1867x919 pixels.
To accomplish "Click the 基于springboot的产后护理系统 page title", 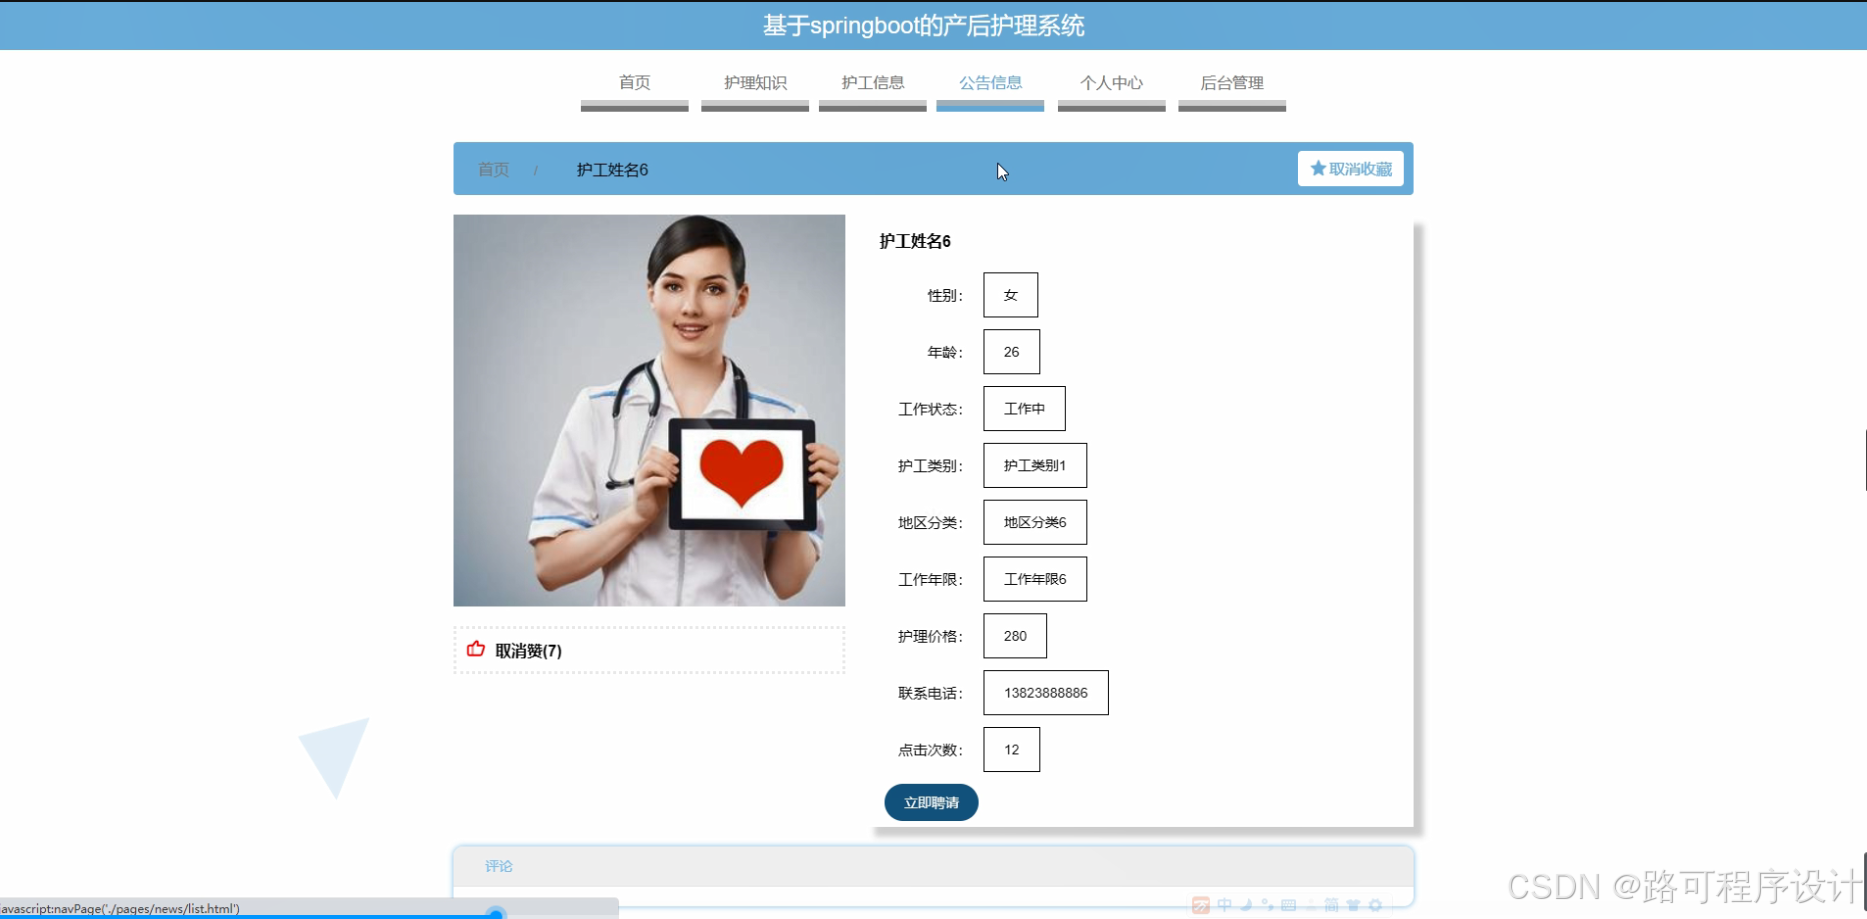I will pyautogui.click(x=923, y=25).
